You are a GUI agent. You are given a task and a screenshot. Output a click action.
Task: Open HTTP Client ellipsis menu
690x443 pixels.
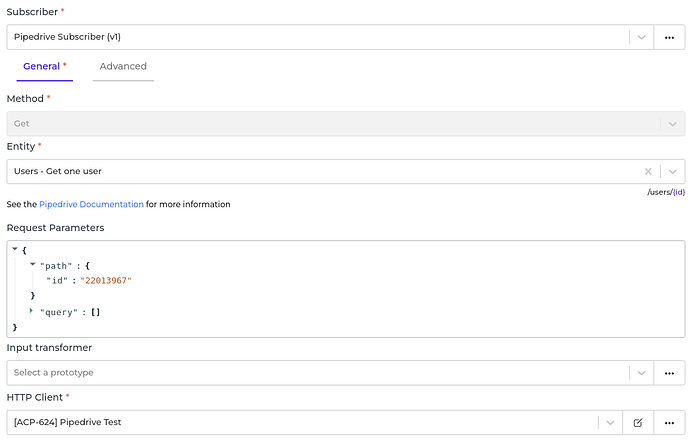(x=669, y=423)
